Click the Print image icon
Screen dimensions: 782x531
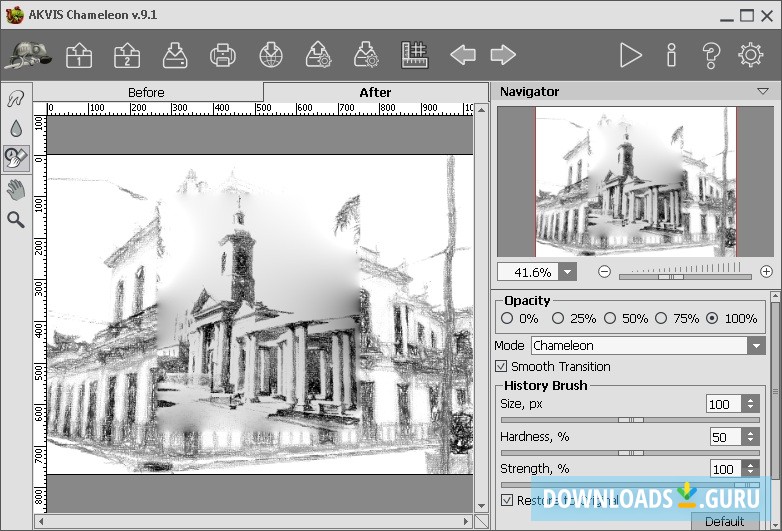(x=223, y=55)
